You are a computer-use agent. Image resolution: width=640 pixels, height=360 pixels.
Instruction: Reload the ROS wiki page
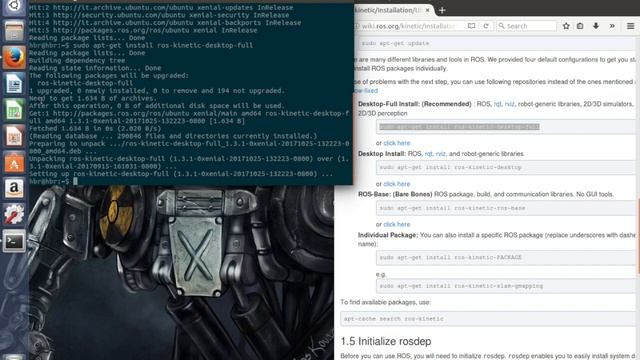point(486,26)
